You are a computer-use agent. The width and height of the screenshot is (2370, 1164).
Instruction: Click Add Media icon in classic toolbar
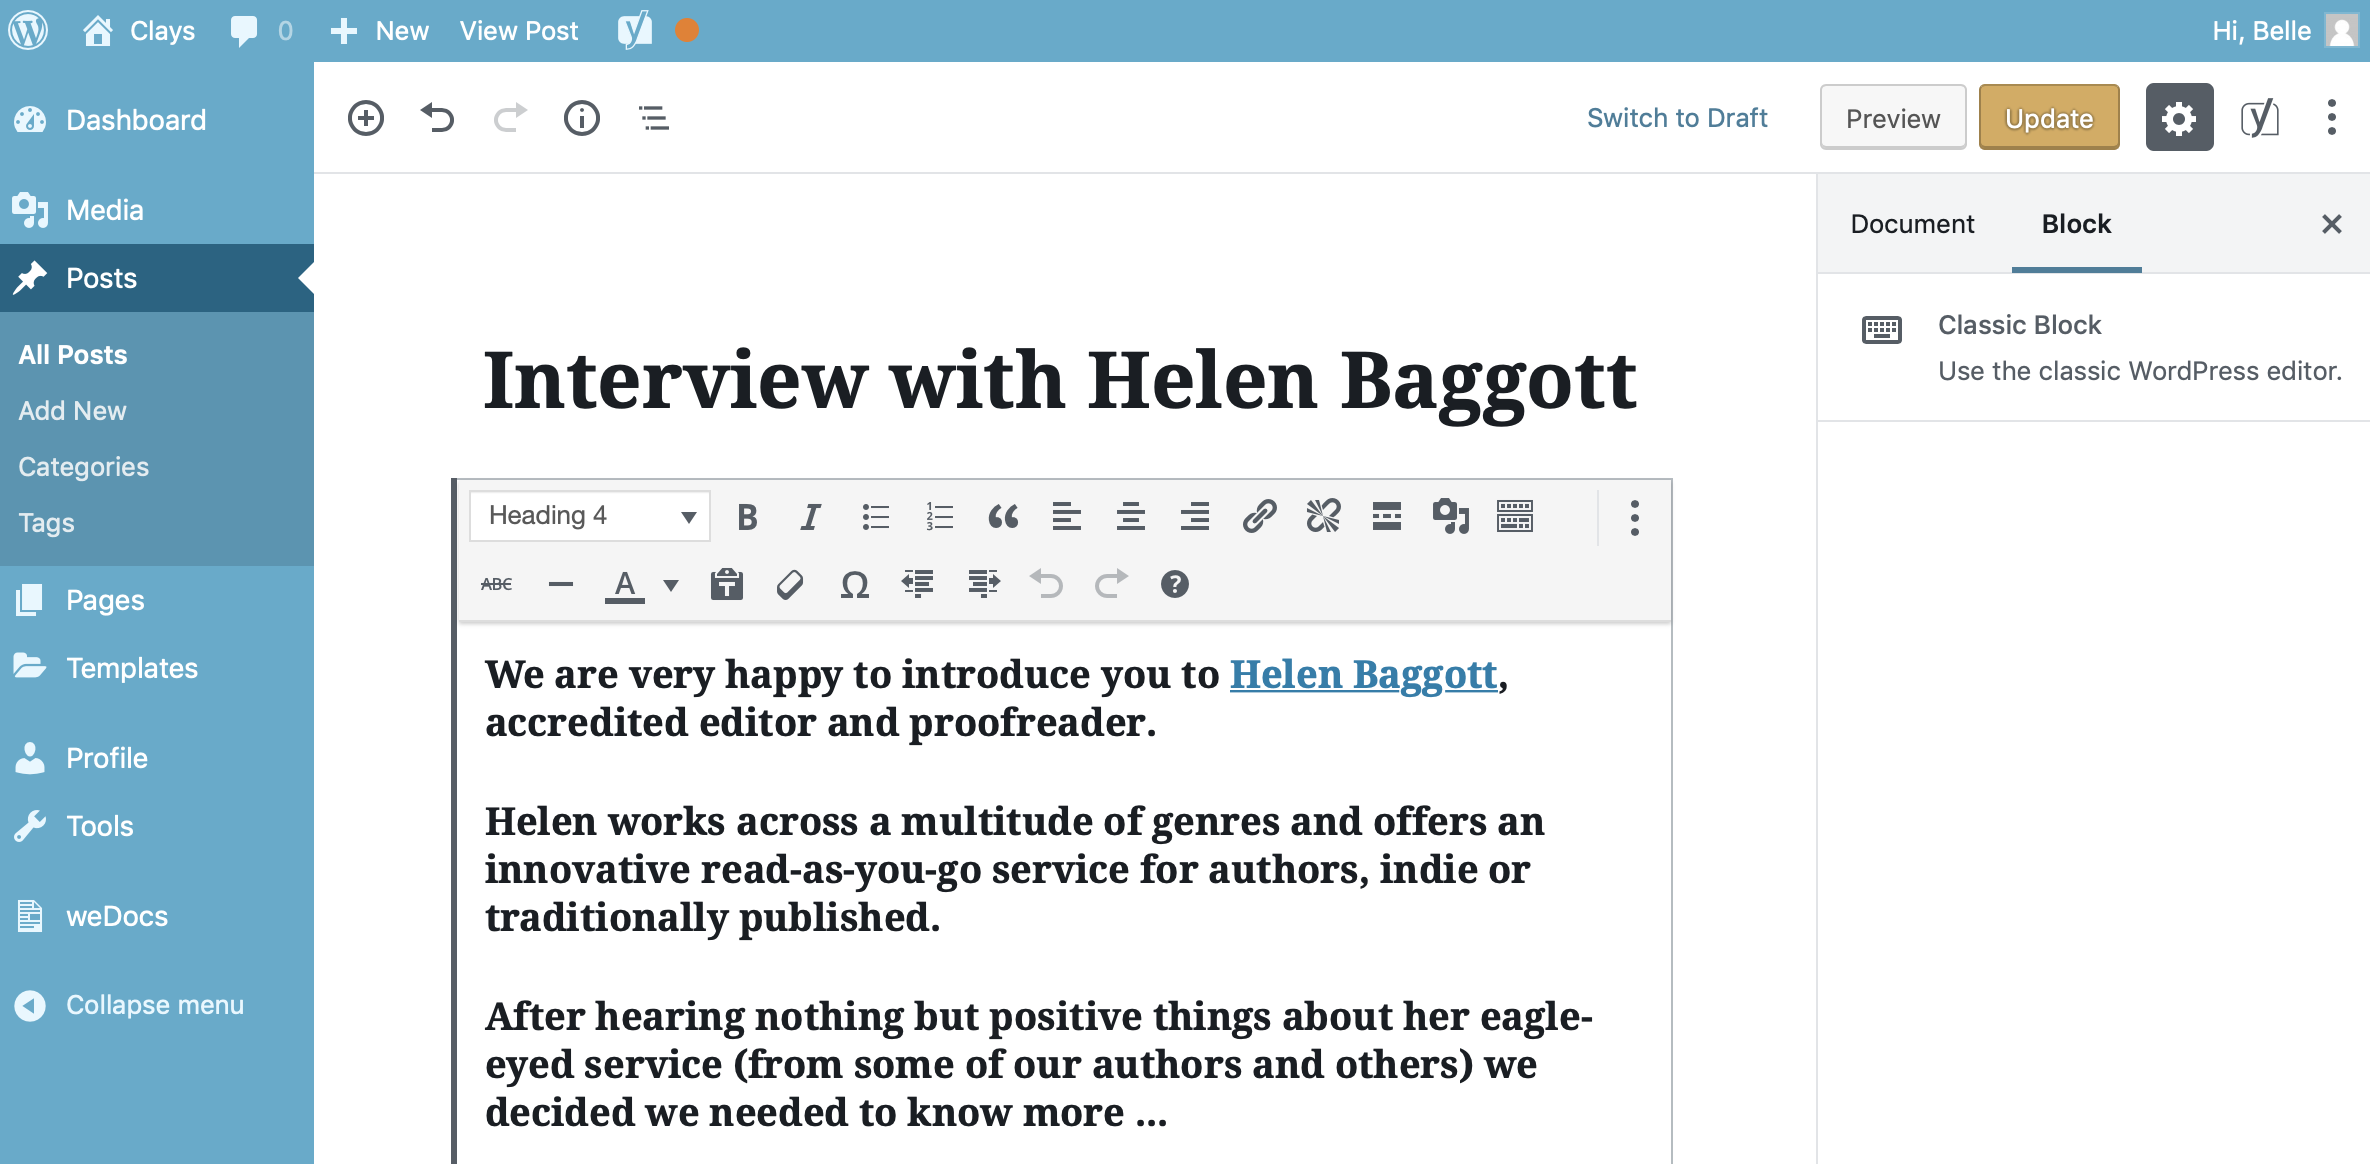tap(1451, 517)
